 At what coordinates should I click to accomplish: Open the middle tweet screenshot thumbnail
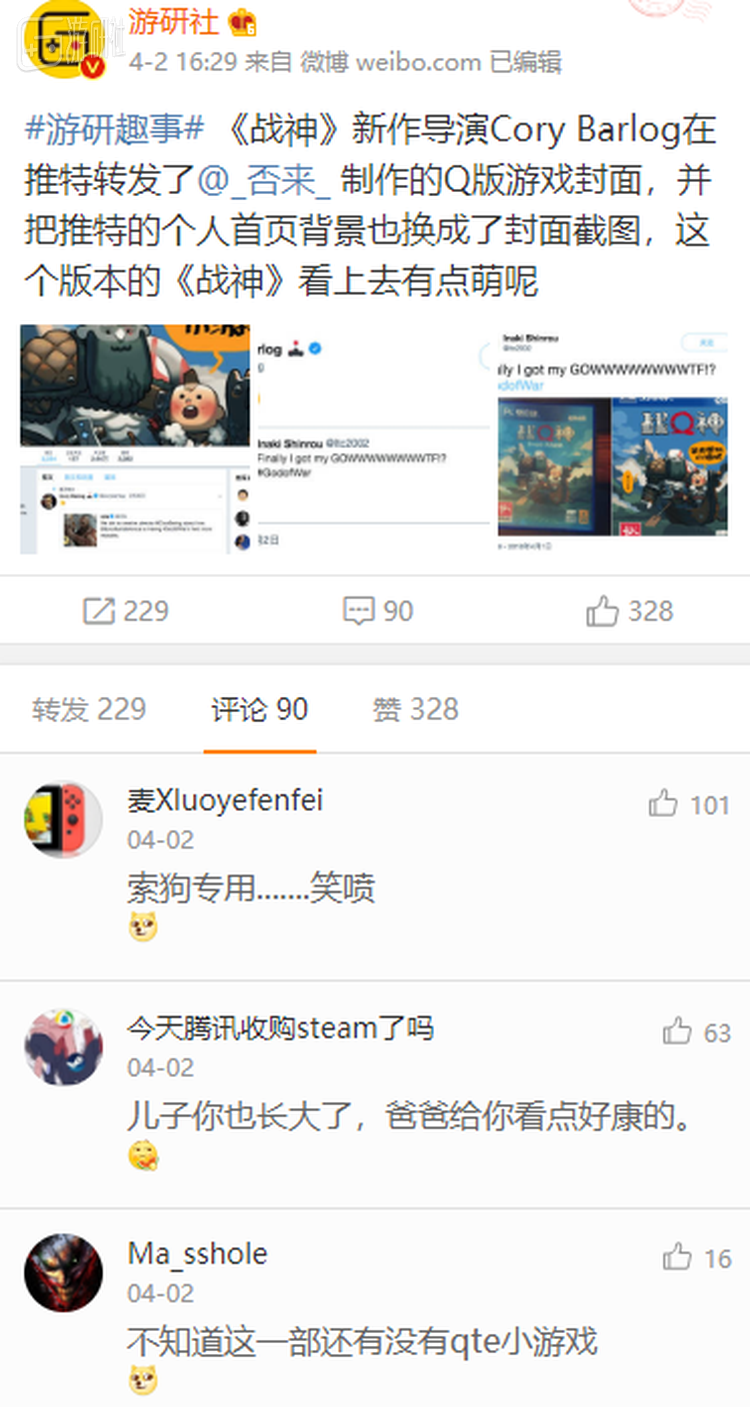tap(374, 439)
